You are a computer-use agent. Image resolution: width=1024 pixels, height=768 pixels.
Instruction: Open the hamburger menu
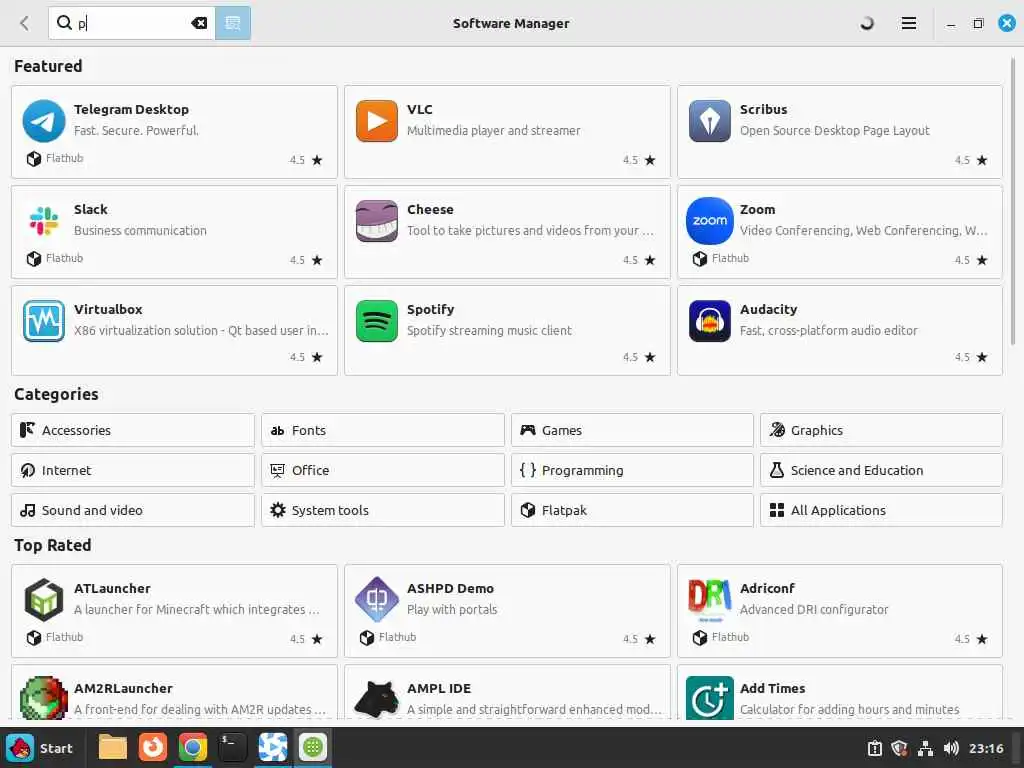click(908, 23)
